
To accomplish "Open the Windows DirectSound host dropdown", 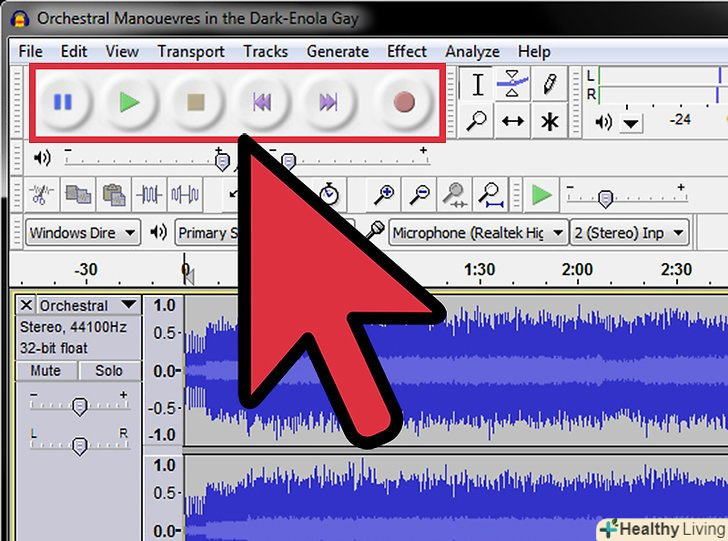I will [83, 232].
